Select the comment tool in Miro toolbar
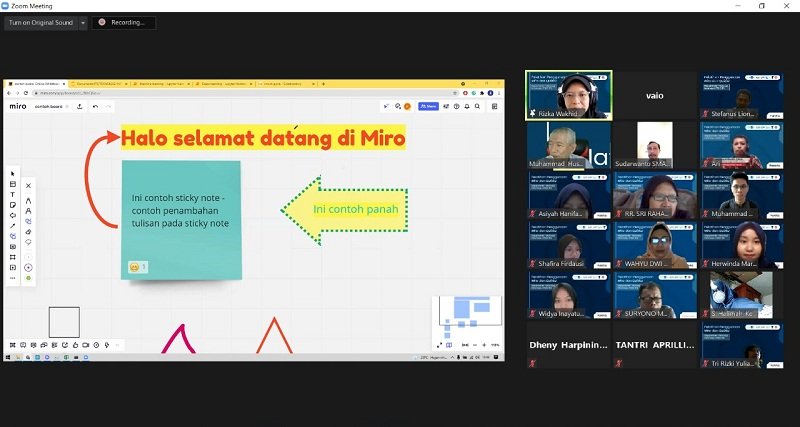Image resolution: width=800 pixels, height=427 pixels. [x=13, y=246]
